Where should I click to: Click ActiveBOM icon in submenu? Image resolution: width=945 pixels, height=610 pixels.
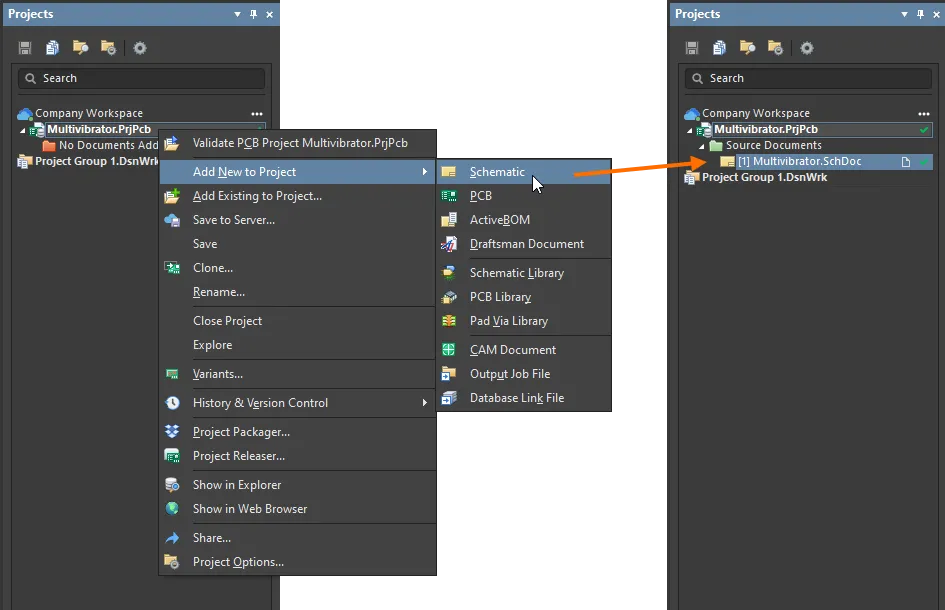(x=448, y=220)
